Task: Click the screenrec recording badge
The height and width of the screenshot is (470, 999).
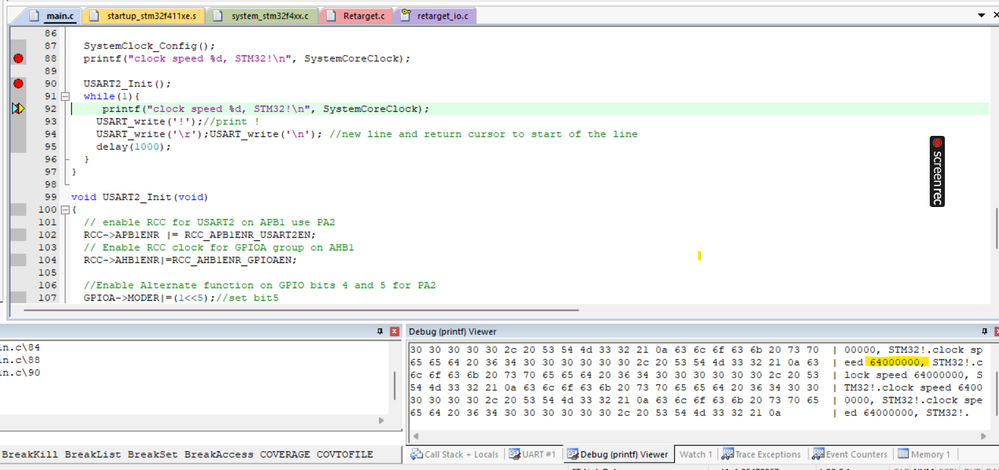Action: pyautogui.click(x=937, y=171)
